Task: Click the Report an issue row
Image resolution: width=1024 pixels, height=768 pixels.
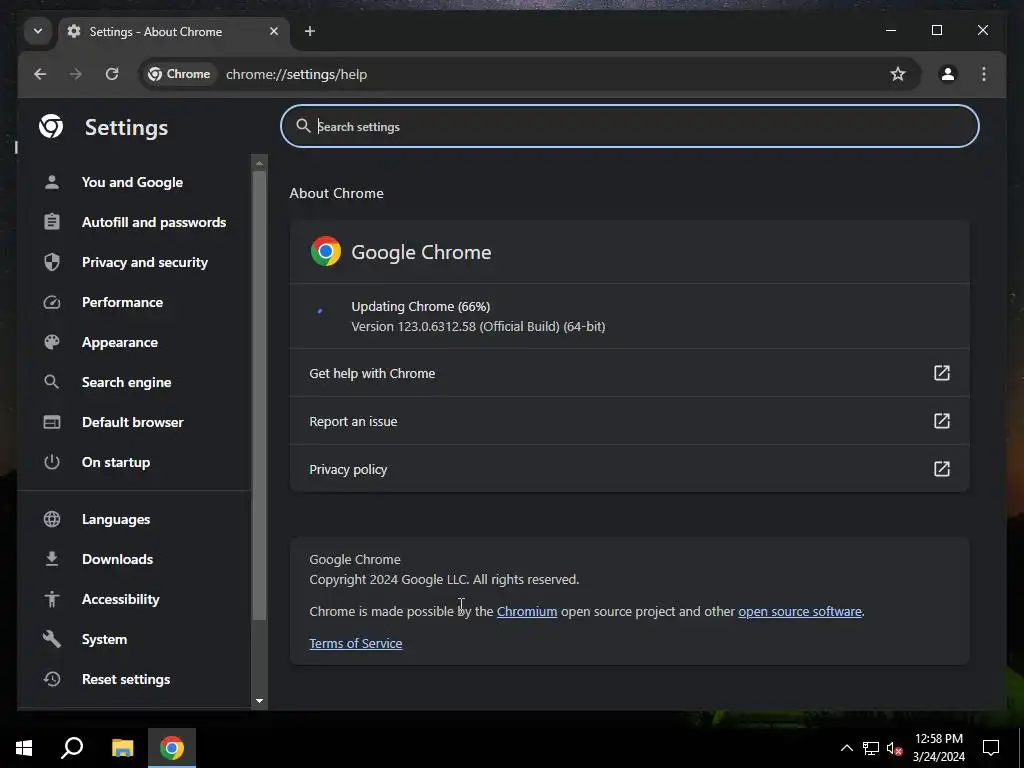Action: [630, 421]
